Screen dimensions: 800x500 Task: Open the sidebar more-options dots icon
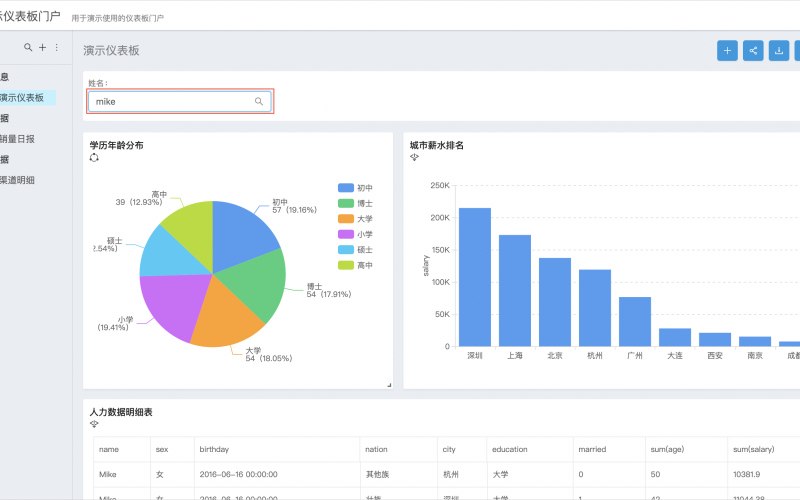pos(57,47)
